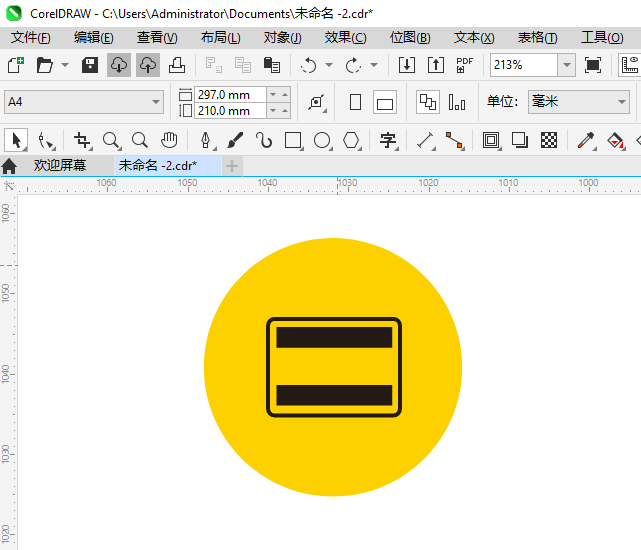641x550 pixels.
Task: Open the 布局(L) menu
Action: point(221,38)
